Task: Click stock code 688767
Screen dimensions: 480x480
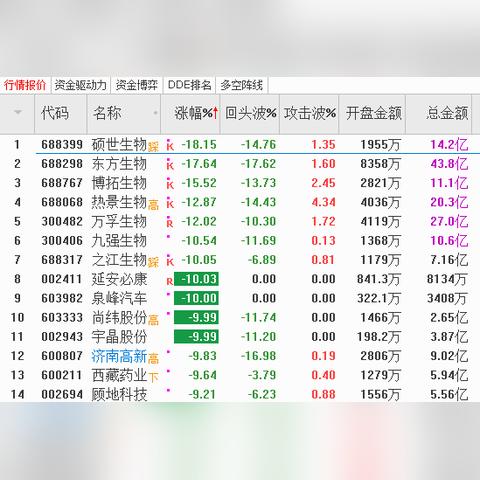Action: coord(62,183)
